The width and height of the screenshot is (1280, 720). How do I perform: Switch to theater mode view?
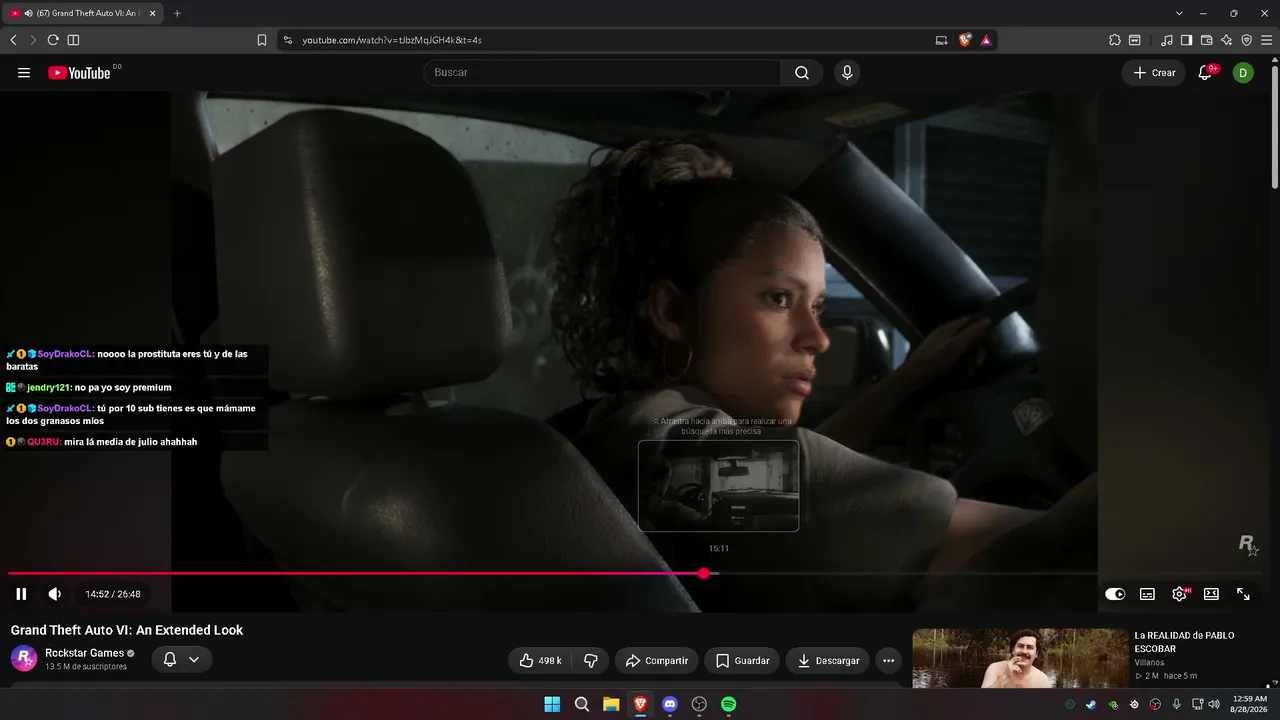(x=1211, y=594)
